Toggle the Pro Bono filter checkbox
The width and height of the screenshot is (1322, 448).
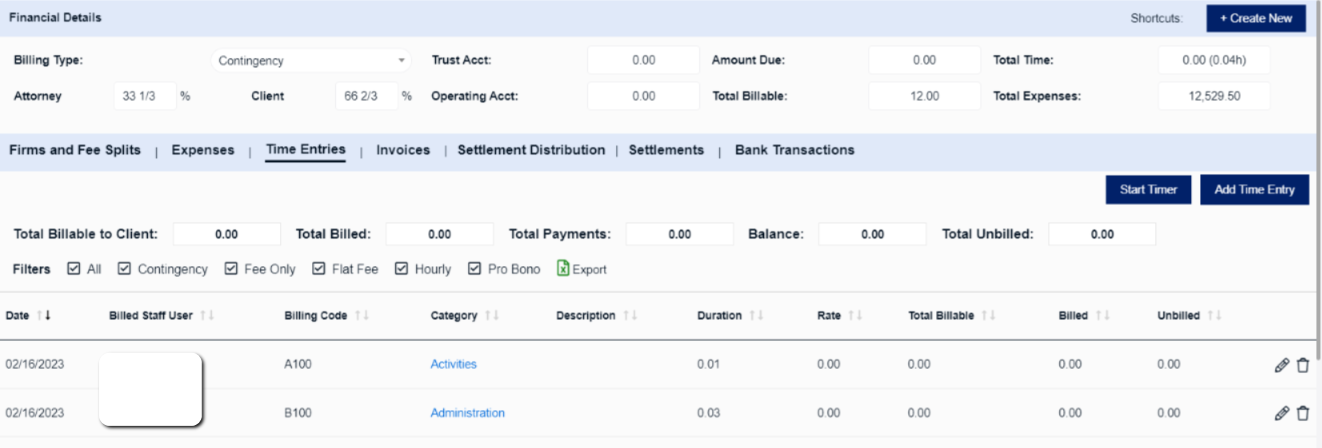pos(475,269)
